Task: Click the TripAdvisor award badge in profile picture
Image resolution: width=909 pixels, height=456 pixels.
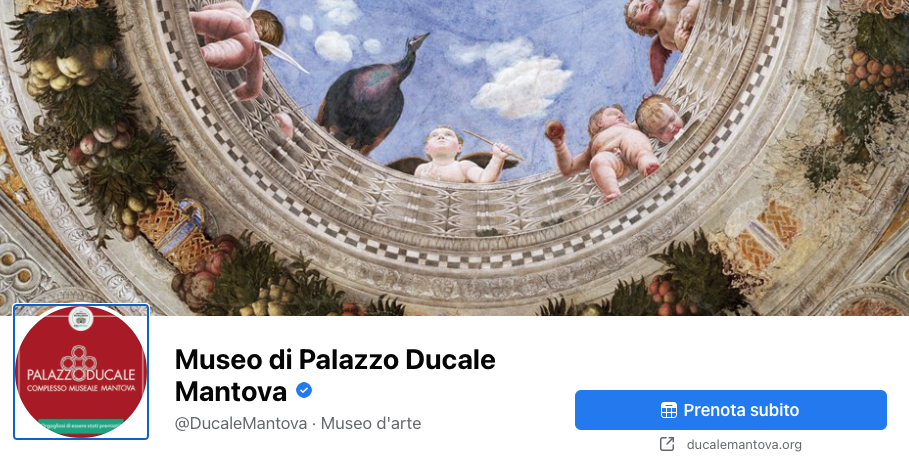Action: (81, 319)
